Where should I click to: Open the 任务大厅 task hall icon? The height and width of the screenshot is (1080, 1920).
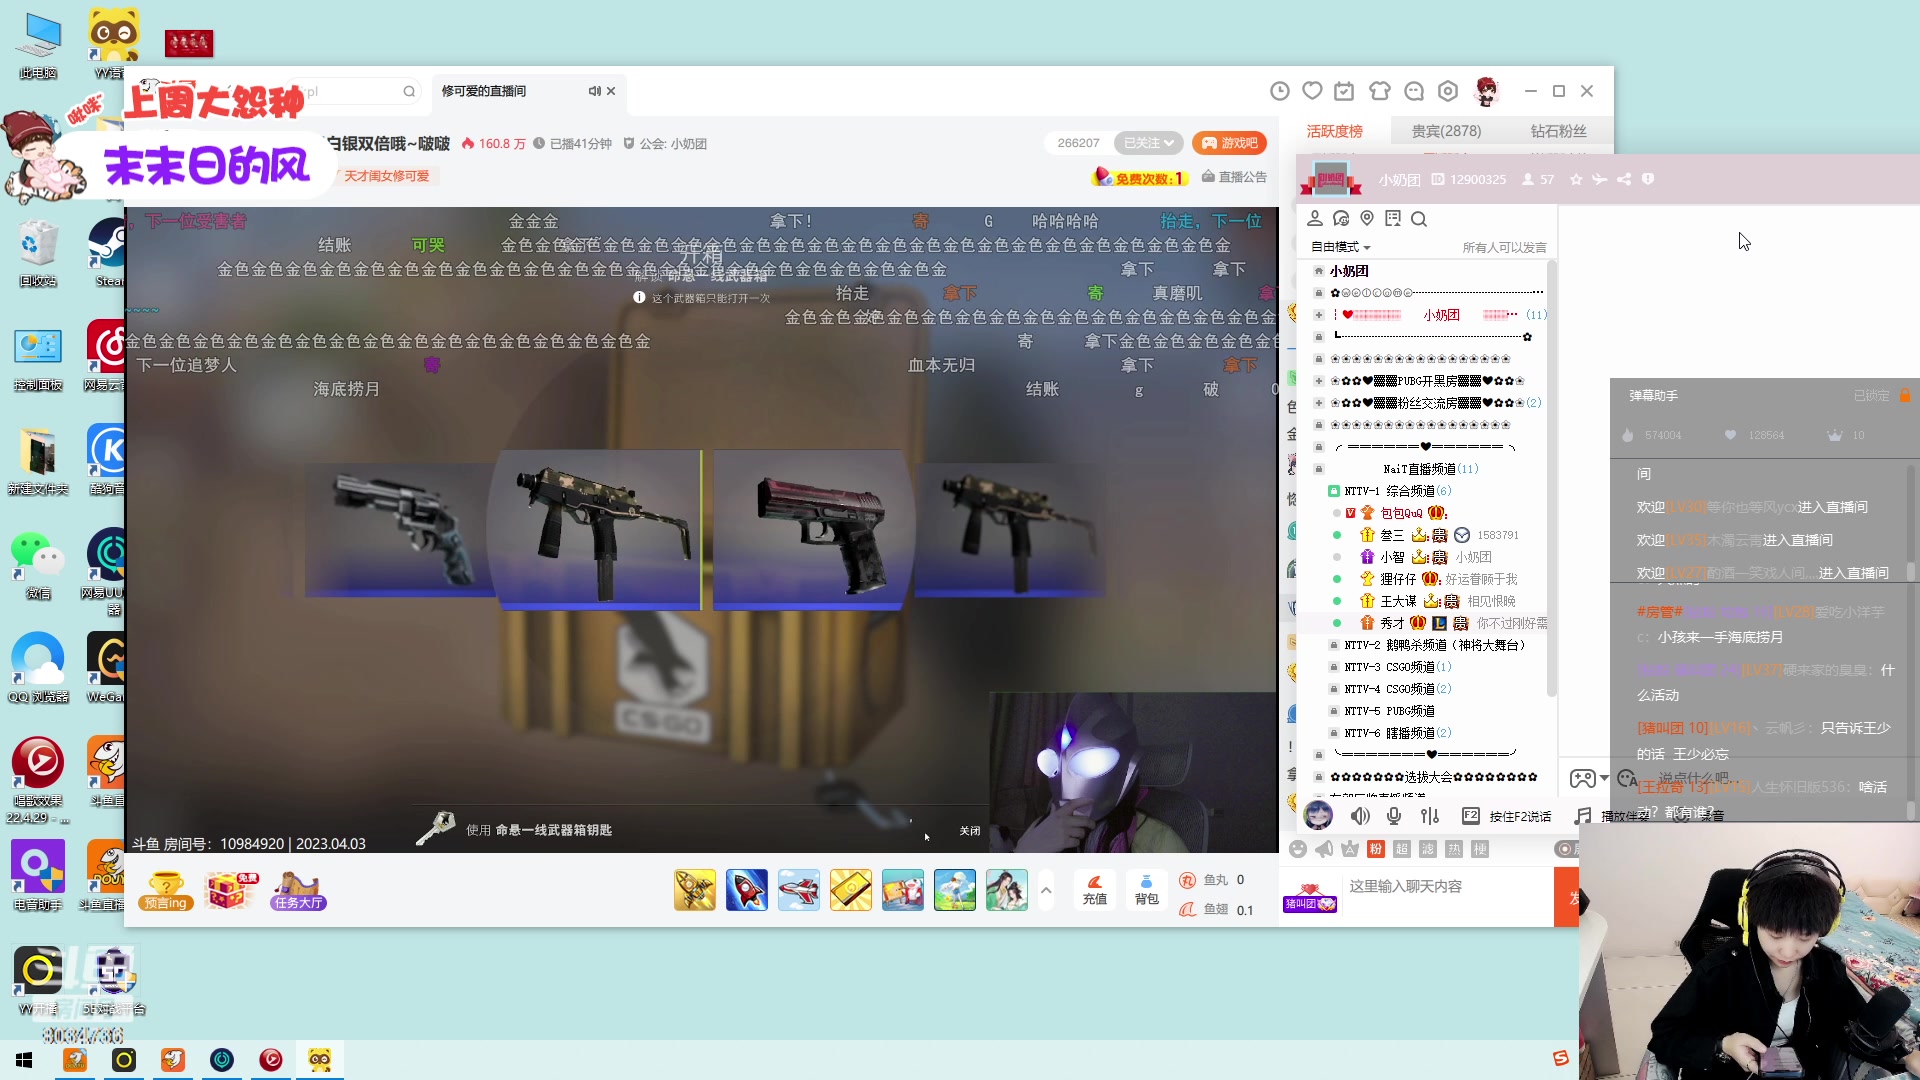[x=297, y=890]
